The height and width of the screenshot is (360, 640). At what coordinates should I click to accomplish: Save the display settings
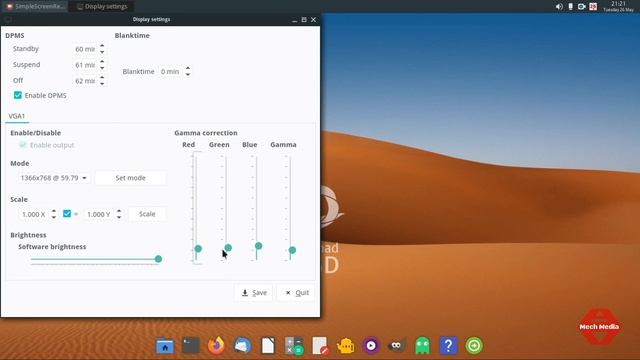tap(253, 293)
